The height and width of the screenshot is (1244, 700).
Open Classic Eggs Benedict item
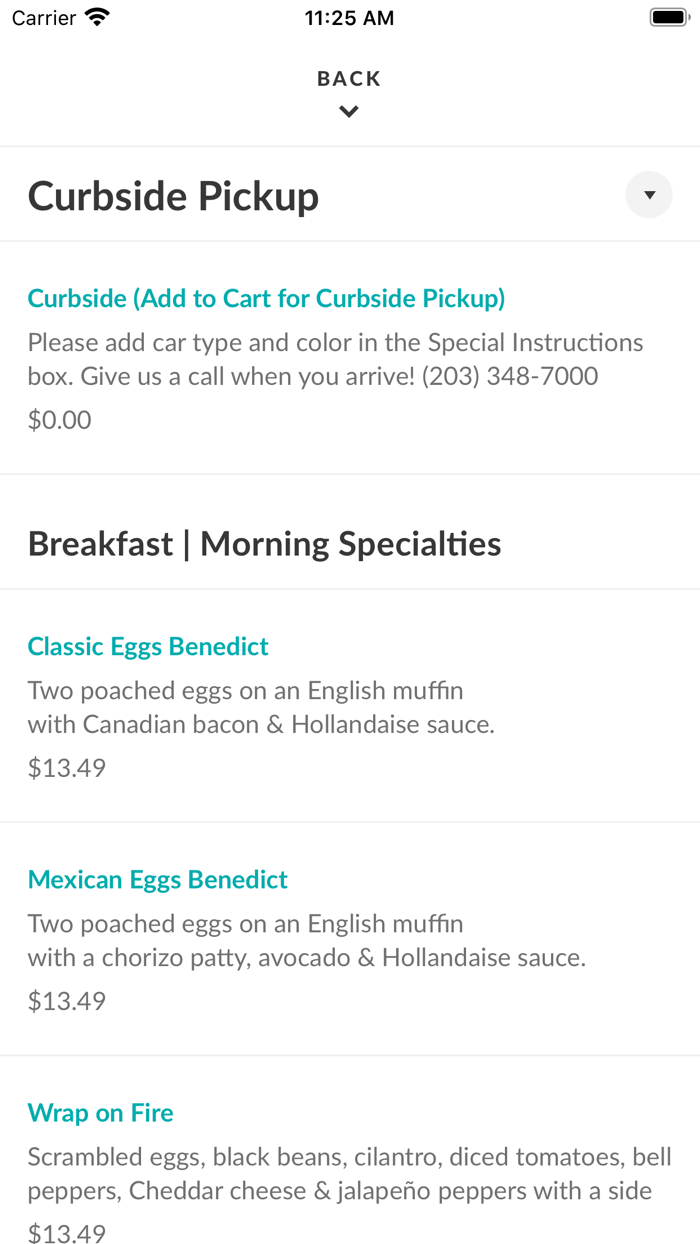tap(148, 647)
